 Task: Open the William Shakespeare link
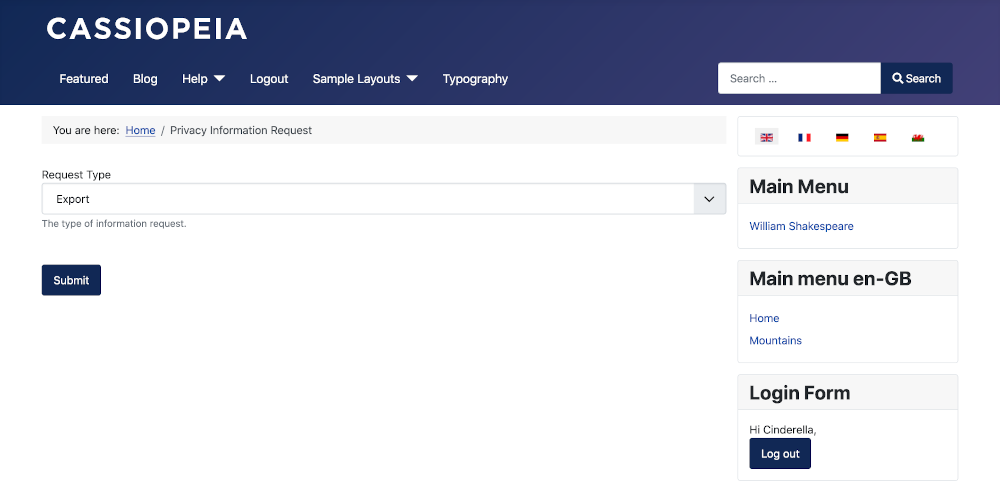[x=801, y=226]
